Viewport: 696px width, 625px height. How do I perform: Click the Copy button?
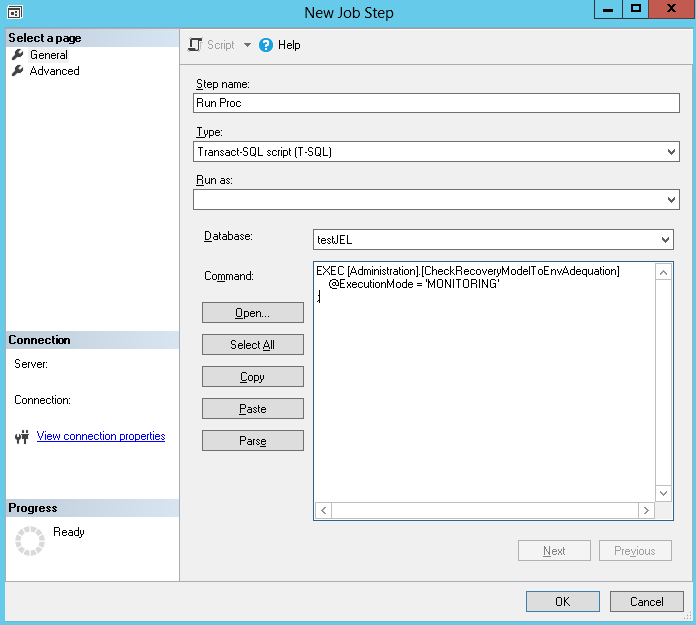point(253,377)
